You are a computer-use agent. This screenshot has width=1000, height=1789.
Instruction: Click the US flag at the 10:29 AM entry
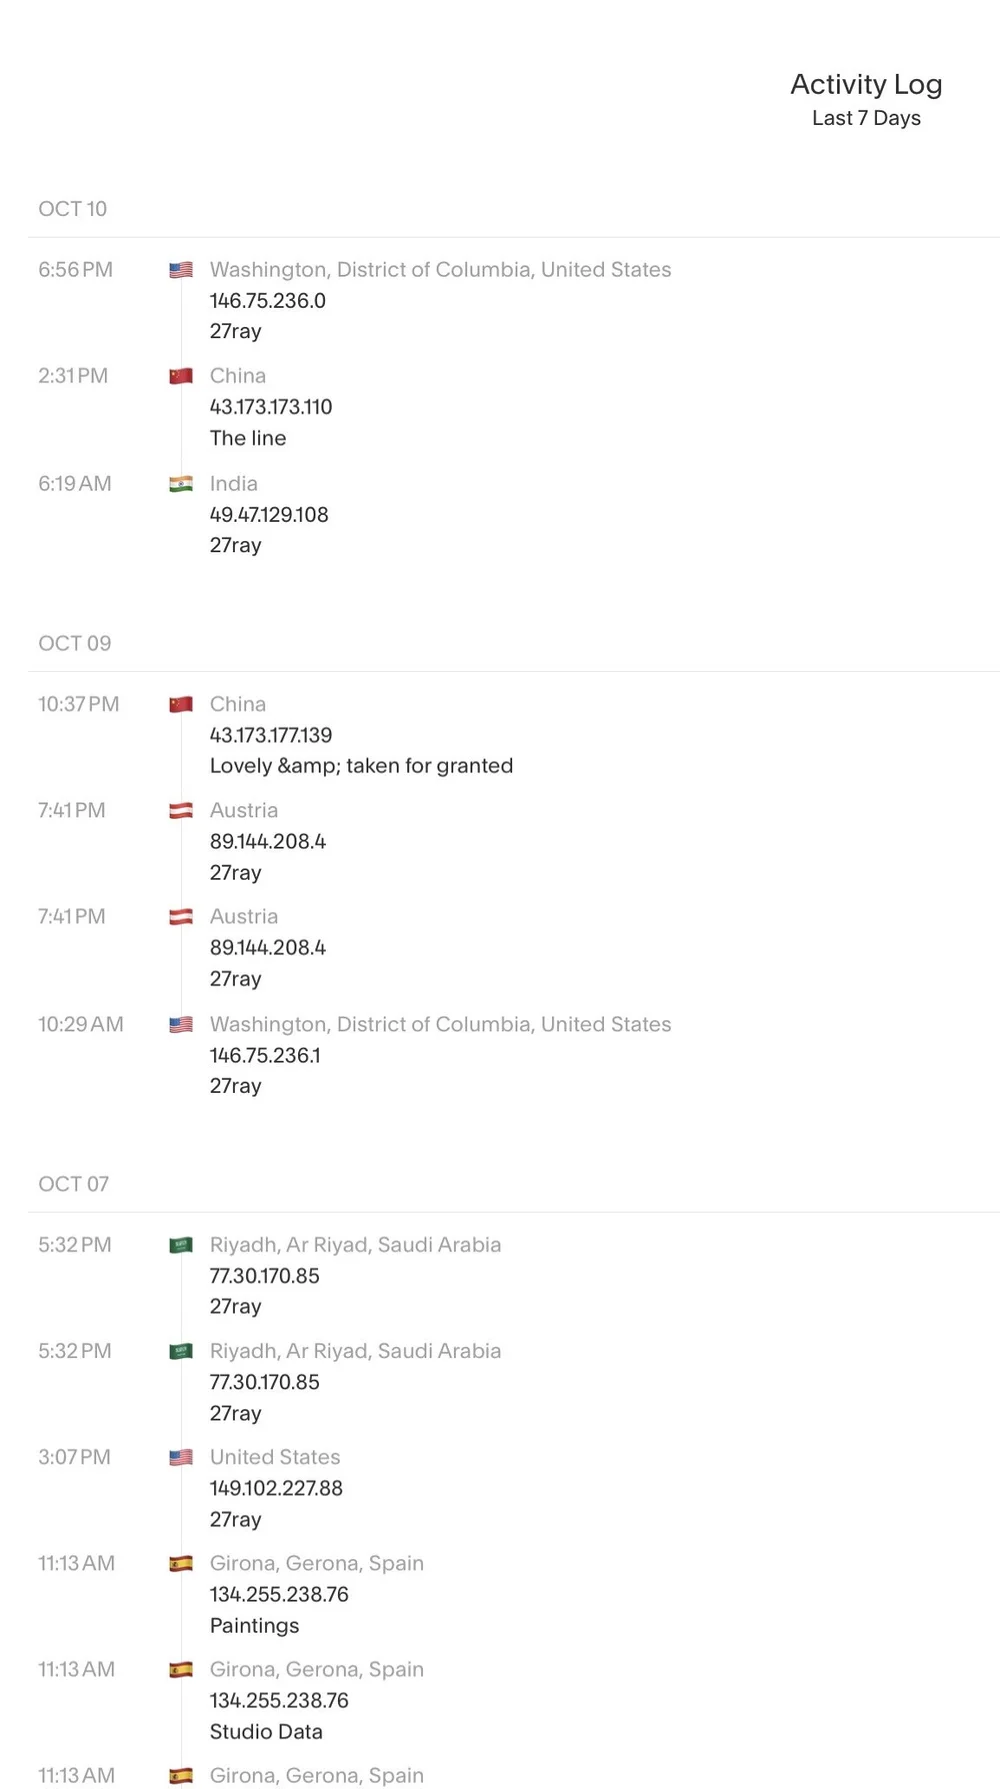point(181,1024)
